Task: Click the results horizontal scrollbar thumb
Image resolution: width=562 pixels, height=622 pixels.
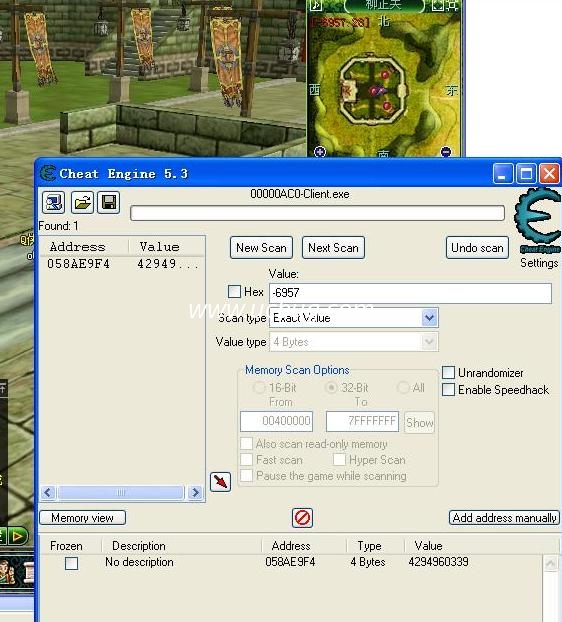Action: coord(121,493)
